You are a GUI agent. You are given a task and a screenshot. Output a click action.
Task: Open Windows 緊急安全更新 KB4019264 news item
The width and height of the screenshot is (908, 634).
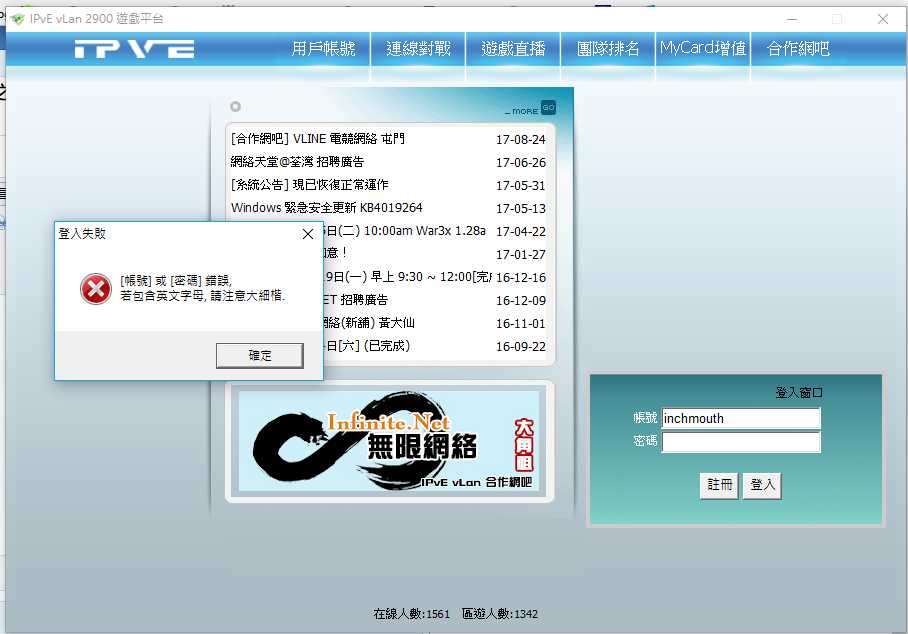327,208
